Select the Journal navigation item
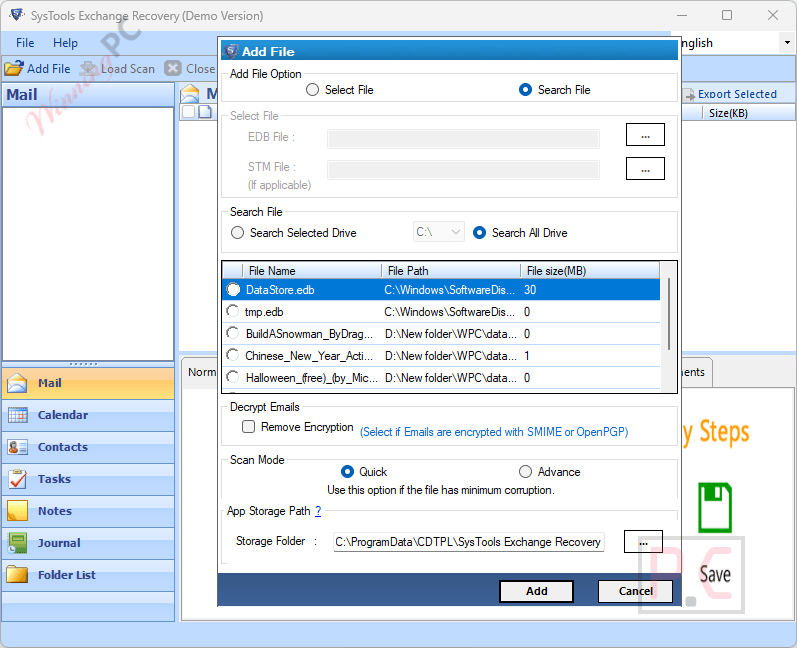 click(88, 543)
